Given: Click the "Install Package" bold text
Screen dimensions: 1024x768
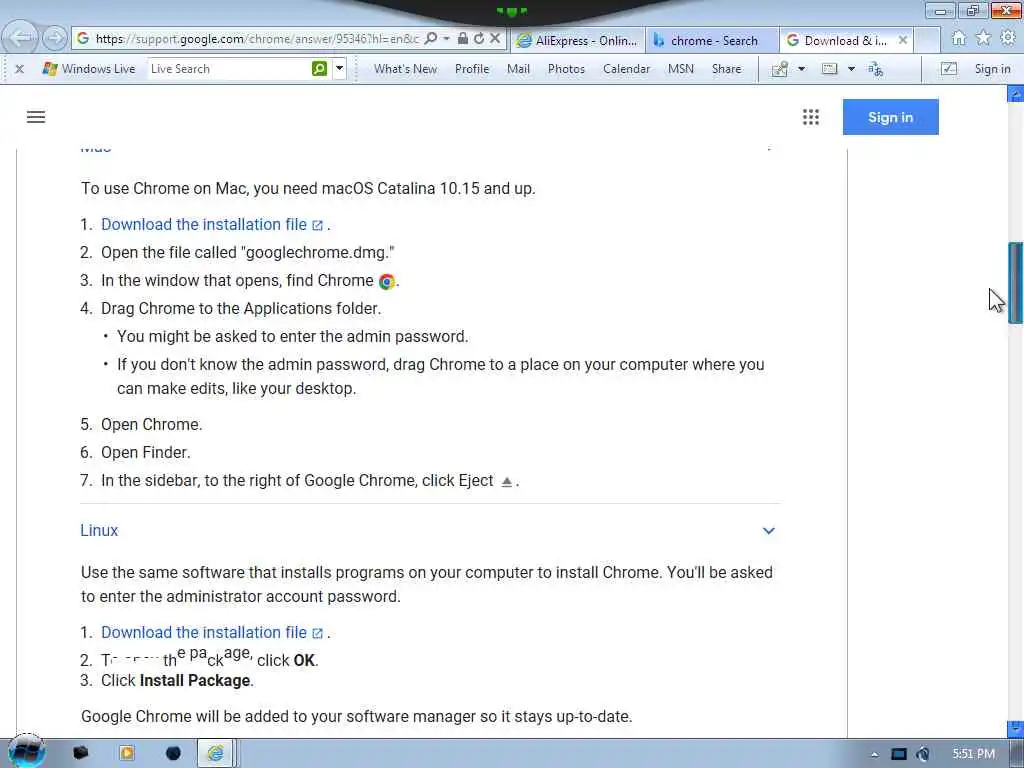Looking at the screenshot, I should [x=195, y=680].
